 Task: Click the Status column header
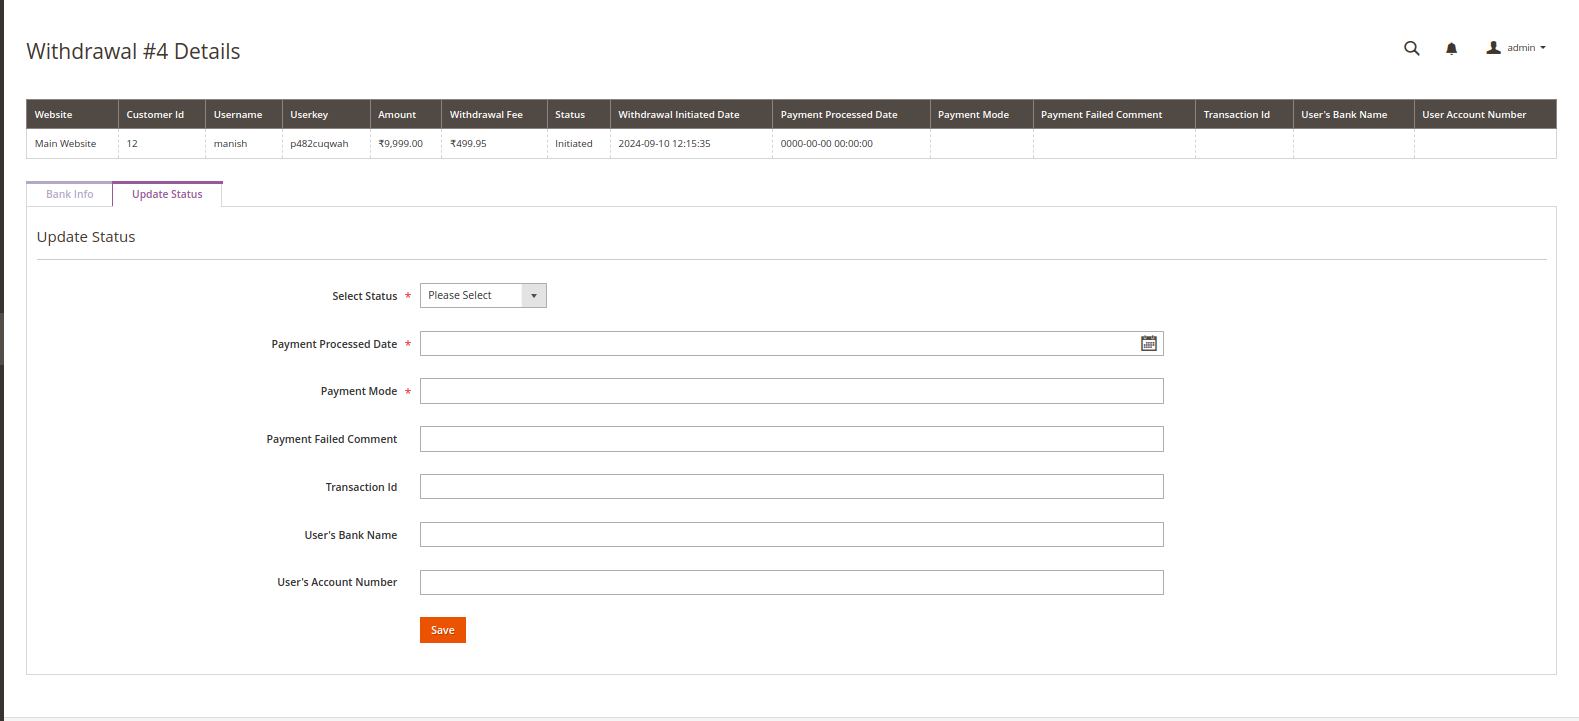coord(570,115)
